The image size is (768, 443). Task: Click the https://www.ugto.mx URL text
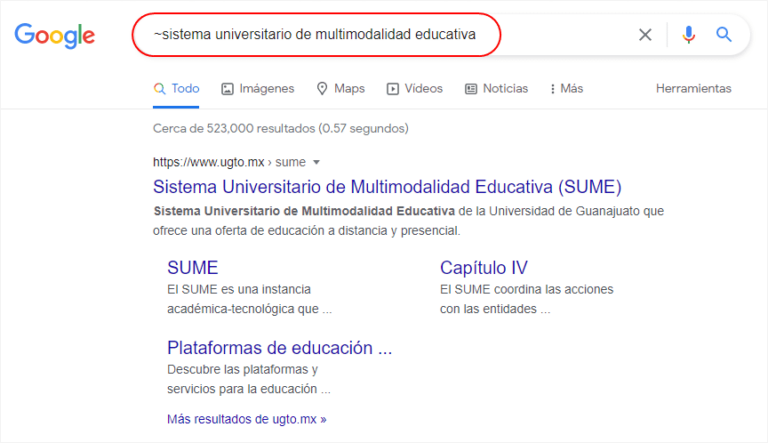click(209, 162)
